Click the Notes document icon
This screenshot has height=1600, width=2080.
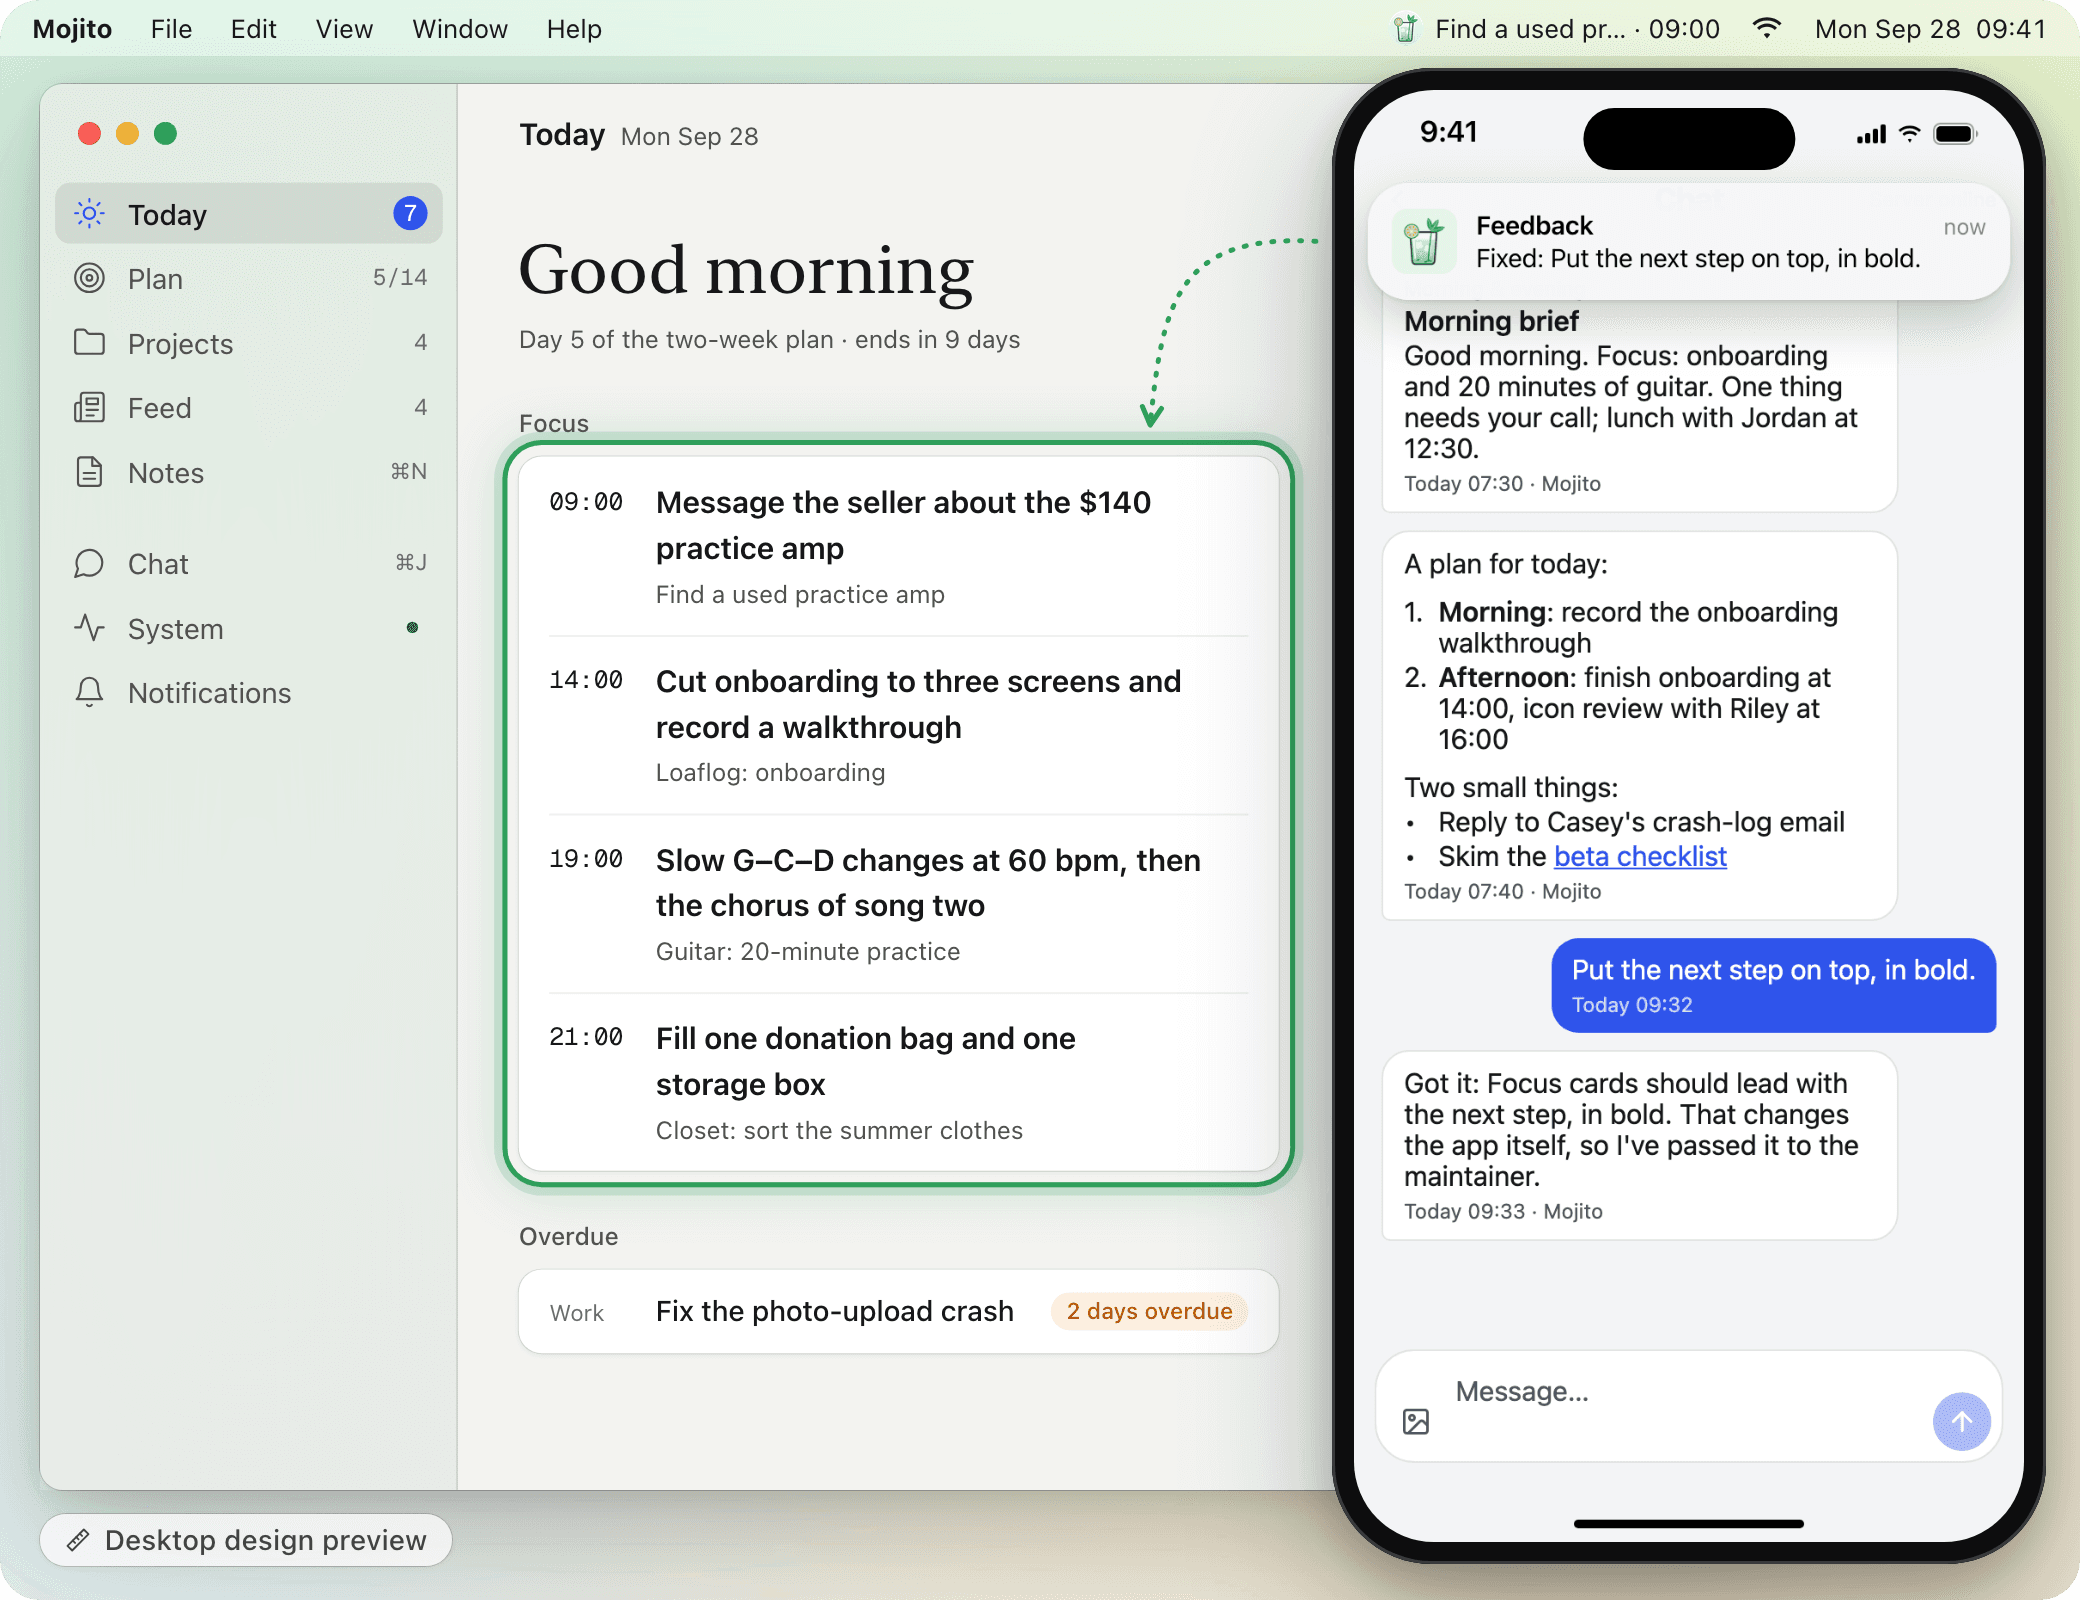[x=89, y=472]
